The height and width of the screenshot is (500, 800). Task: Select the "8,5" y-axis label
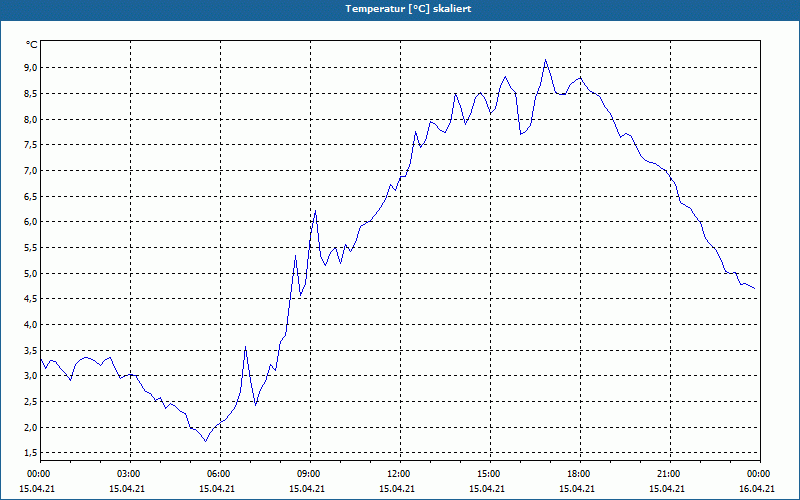click(x=31, y=93)
